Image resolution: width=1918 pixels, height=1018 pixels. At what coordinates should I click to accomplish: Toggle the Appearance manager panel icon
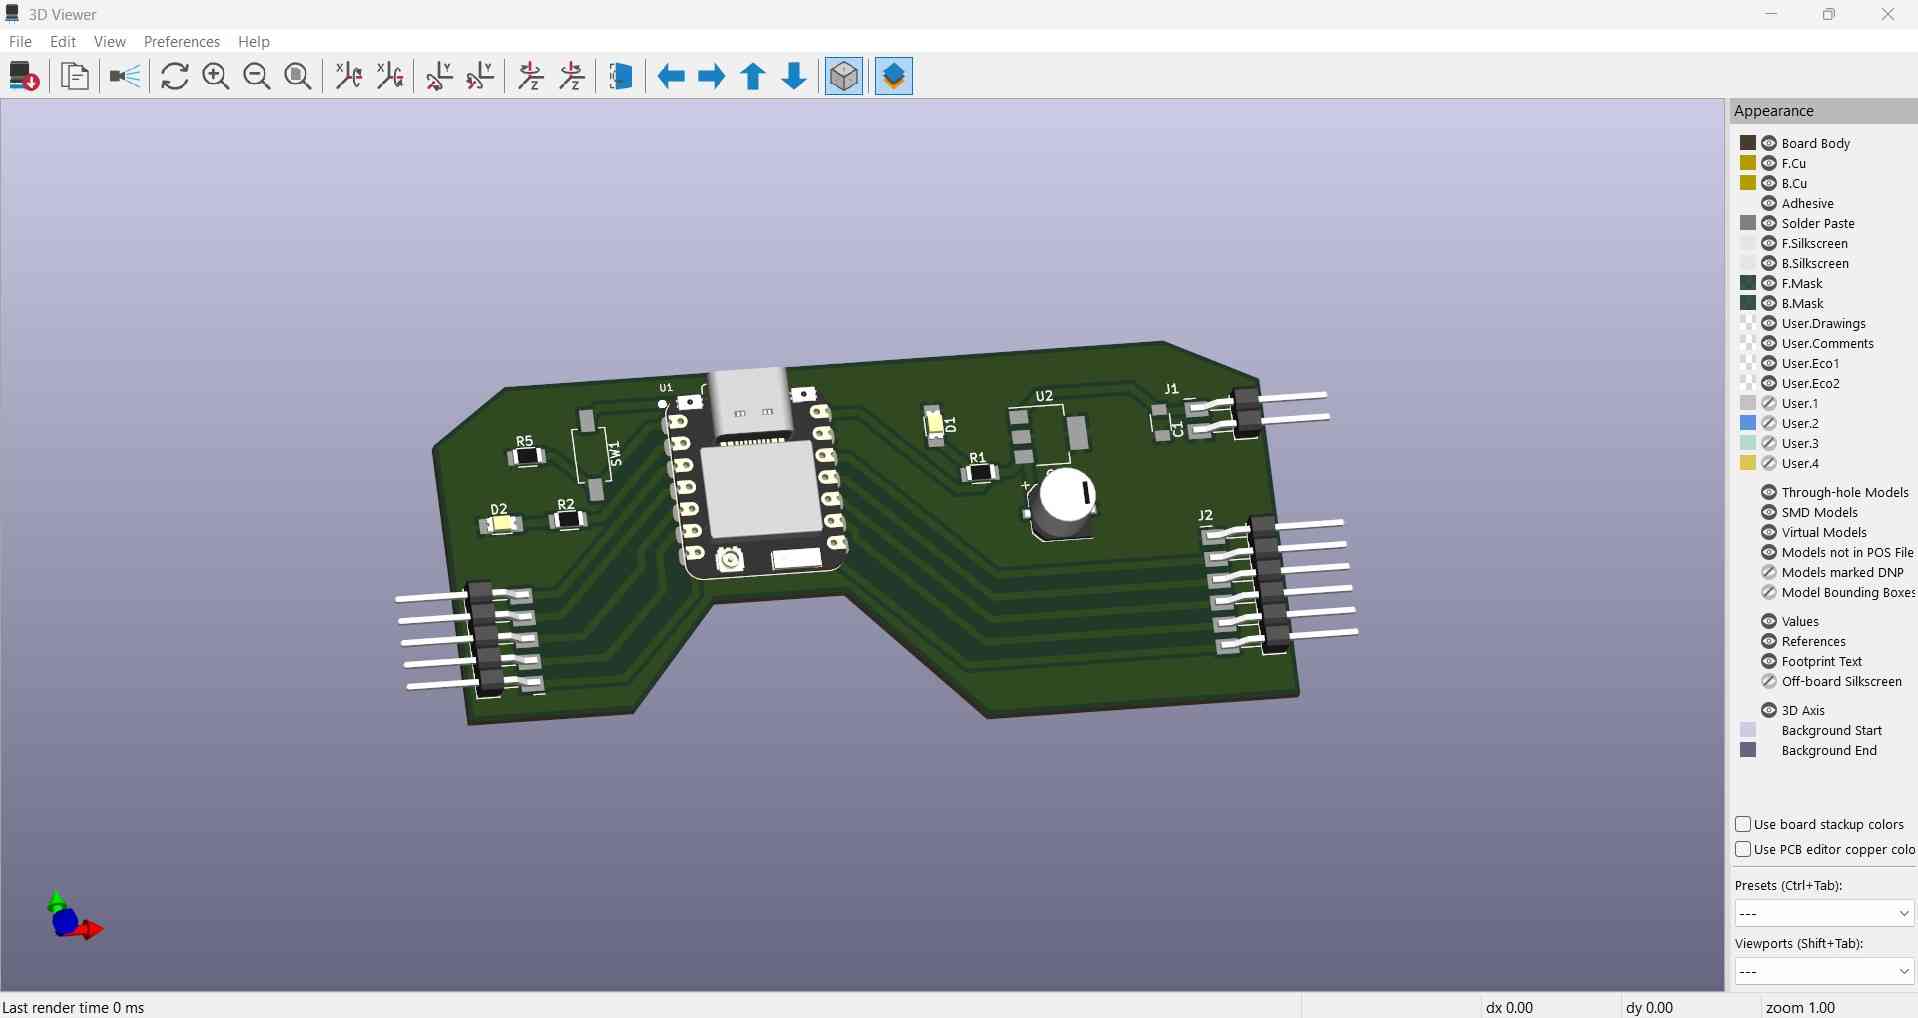click(894, 76)
